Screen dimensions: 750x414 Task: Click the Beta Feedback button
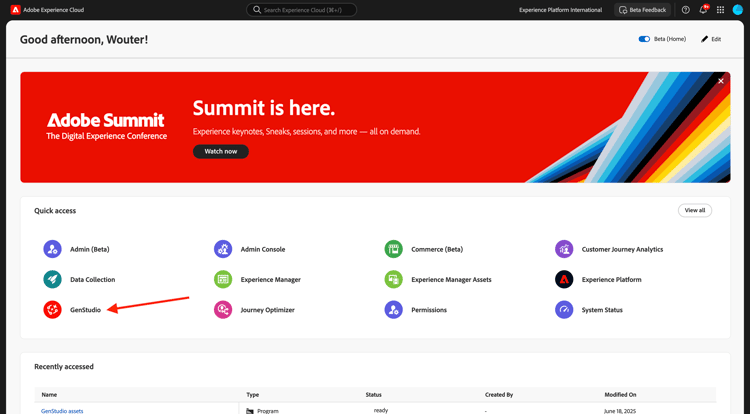(642, 10)
